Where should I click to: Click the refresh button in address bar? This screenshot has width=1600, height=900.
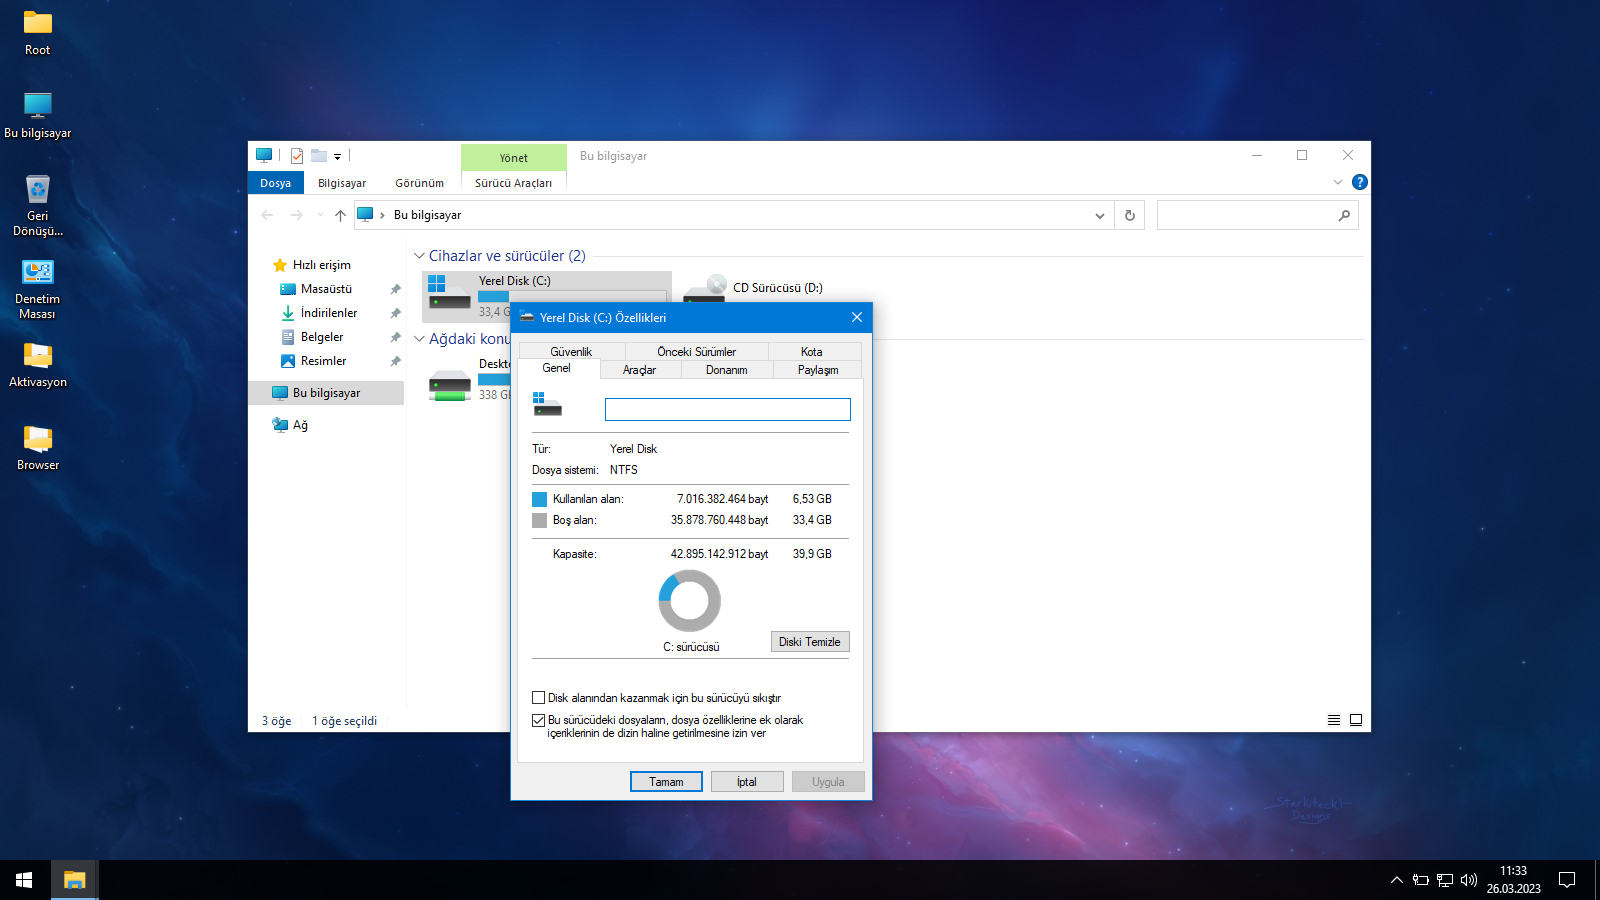[1130, 215]
